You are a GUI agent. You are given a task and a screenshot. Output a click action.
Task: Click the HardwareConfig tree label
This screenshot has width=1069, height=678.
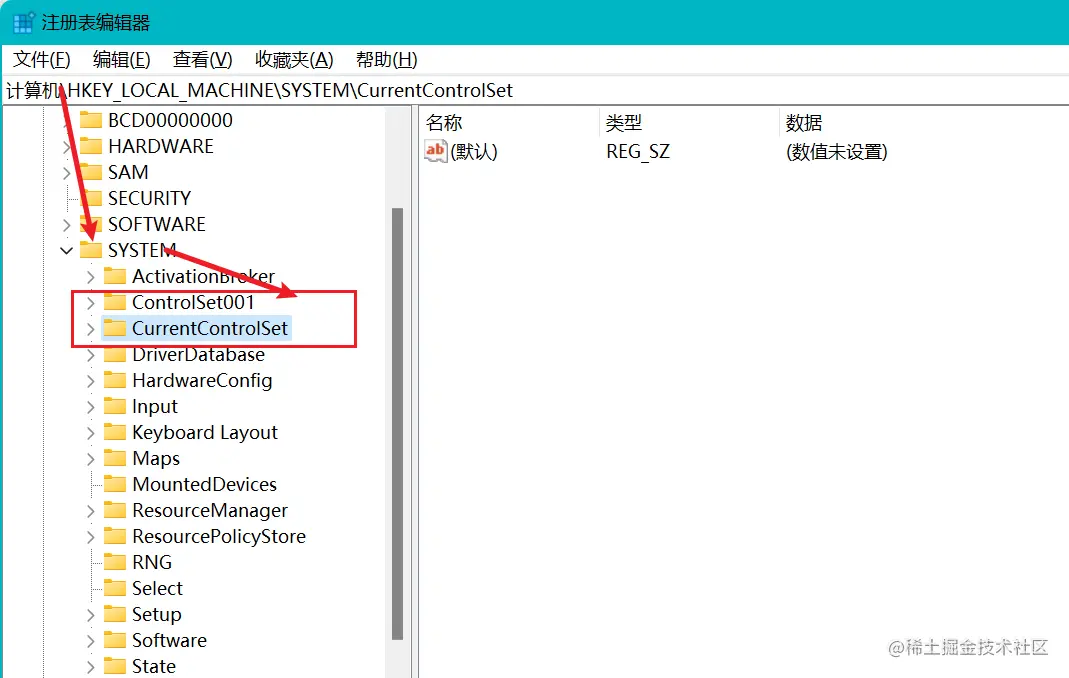202,380
